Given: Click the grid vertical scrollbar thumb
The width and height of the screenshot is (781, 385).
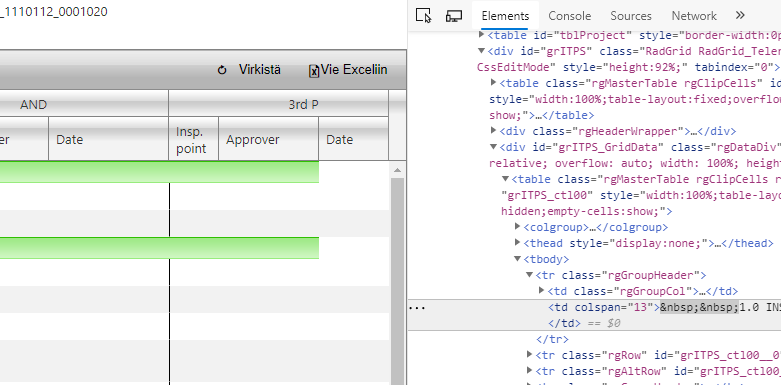Looking at the screenshot, I should tap(397, 281).
